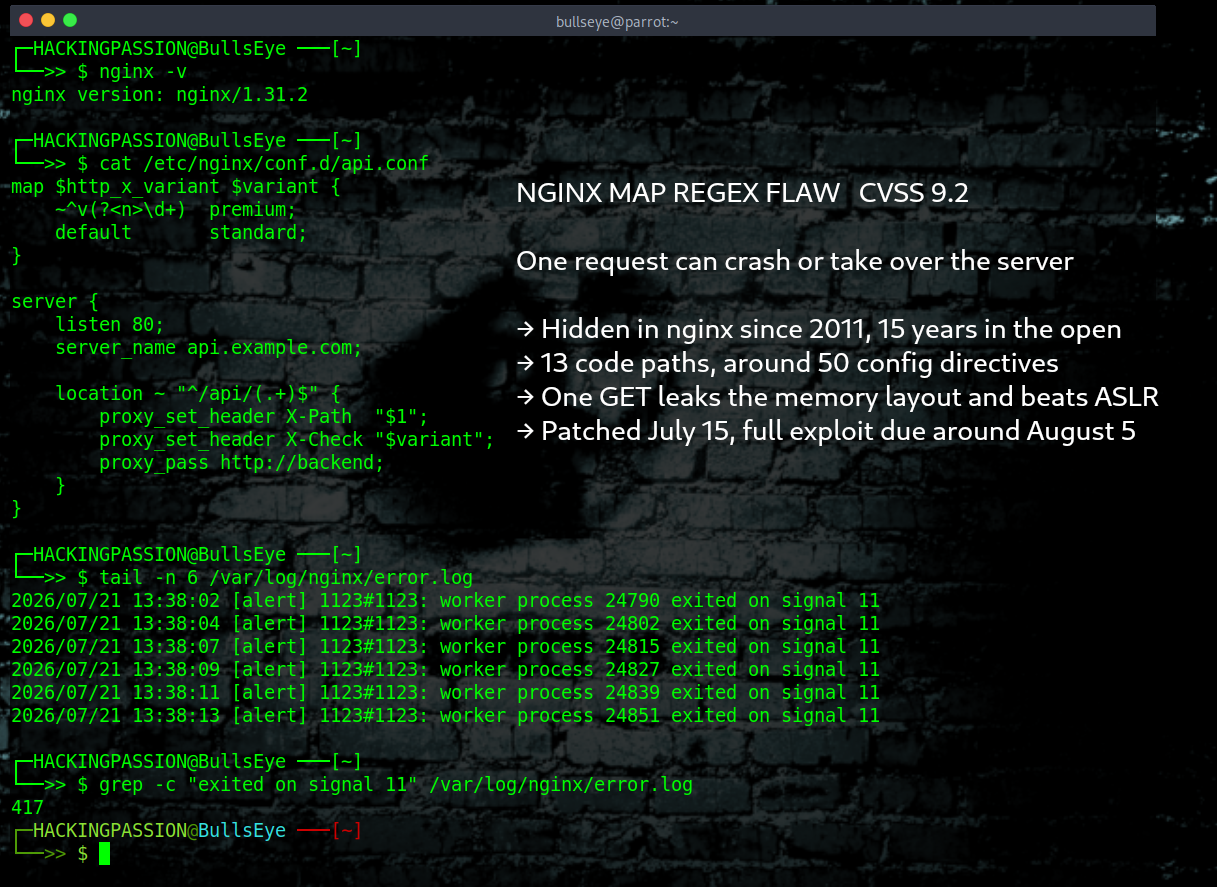Click the 'server {' line
This screenshot has width=1217, height=887.
click(x=55, y=302)
